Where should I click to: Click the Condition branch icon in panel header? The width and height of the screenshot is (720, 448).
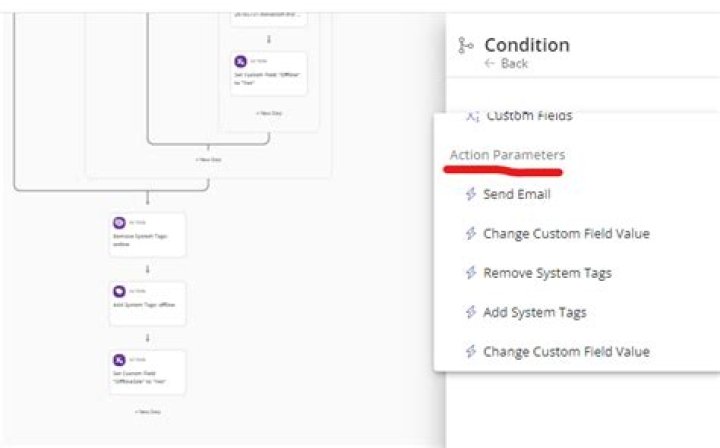[x=466, y=45]
